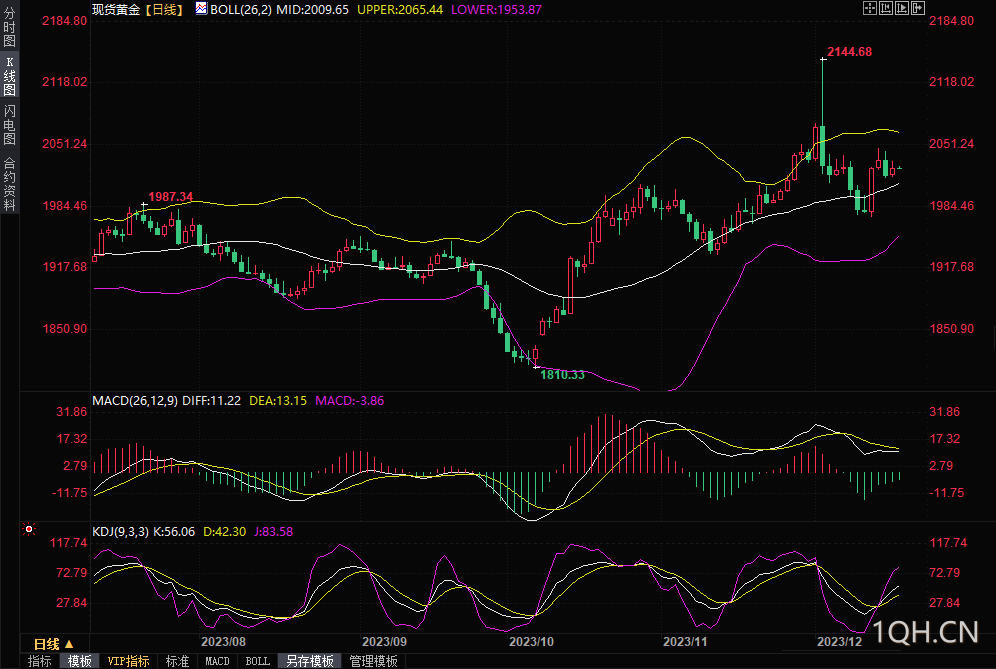This screenshot has width=996, height=669.
Task: Click the exit/pop-out chart icon
Action: coord(917,8)
